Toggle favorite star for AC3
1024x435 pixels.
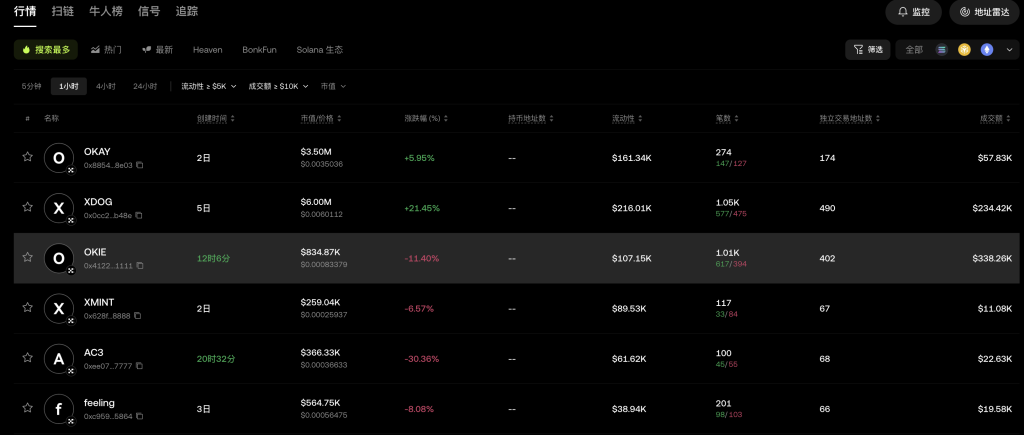click(x=28, y=358)
